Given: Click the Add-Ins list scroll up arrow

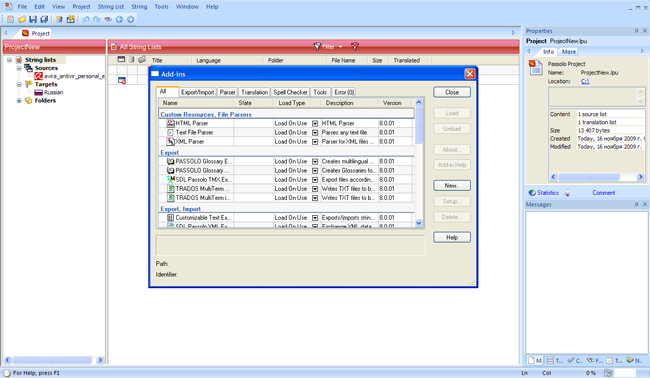Looking at the screenshot, I should tap(418, 102).
